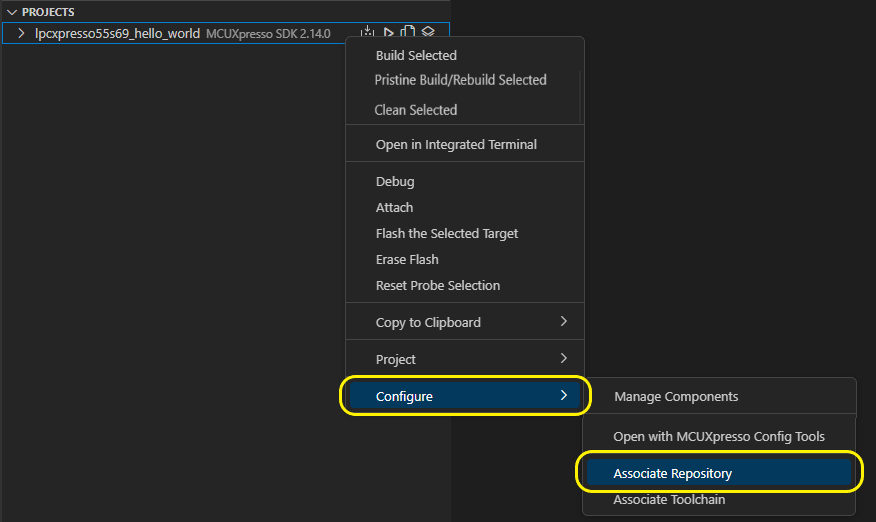Open the Copy to Clipboard submenu
The width and height of the screenshot is (876, 522).
tap(465, 322)
